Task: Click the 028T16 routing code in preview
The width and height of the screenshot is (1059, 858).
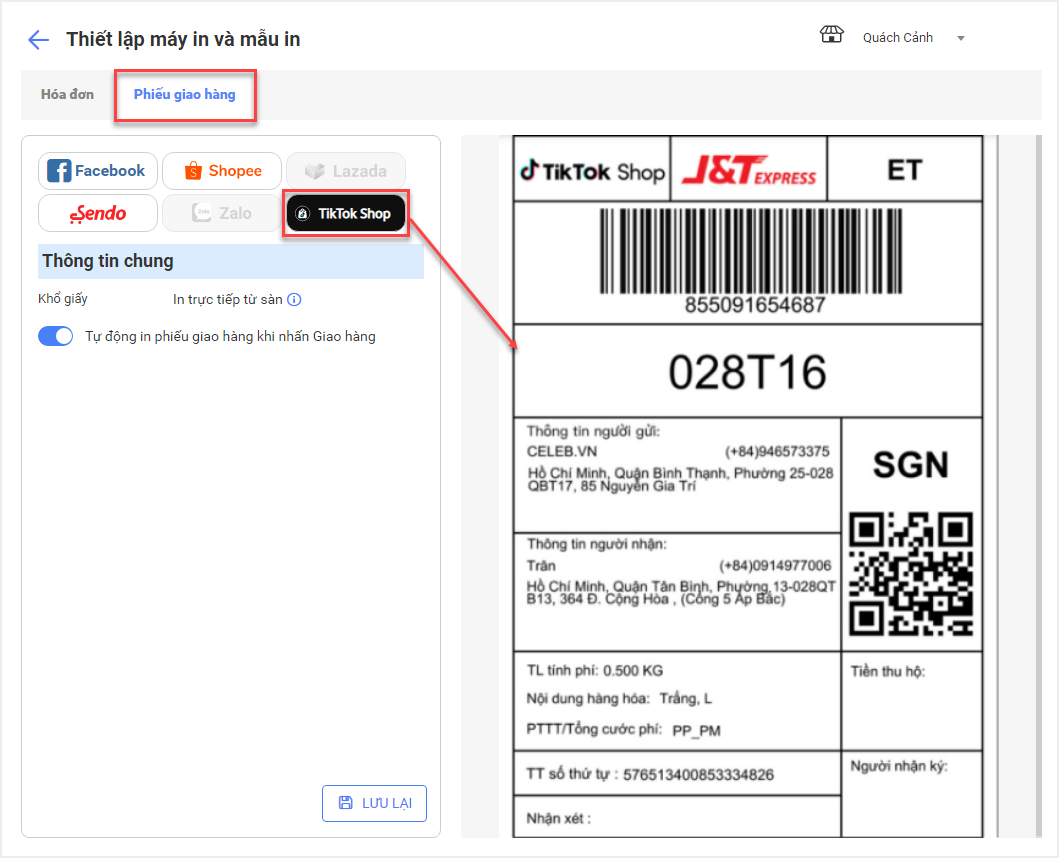Action: click(748, 372)
